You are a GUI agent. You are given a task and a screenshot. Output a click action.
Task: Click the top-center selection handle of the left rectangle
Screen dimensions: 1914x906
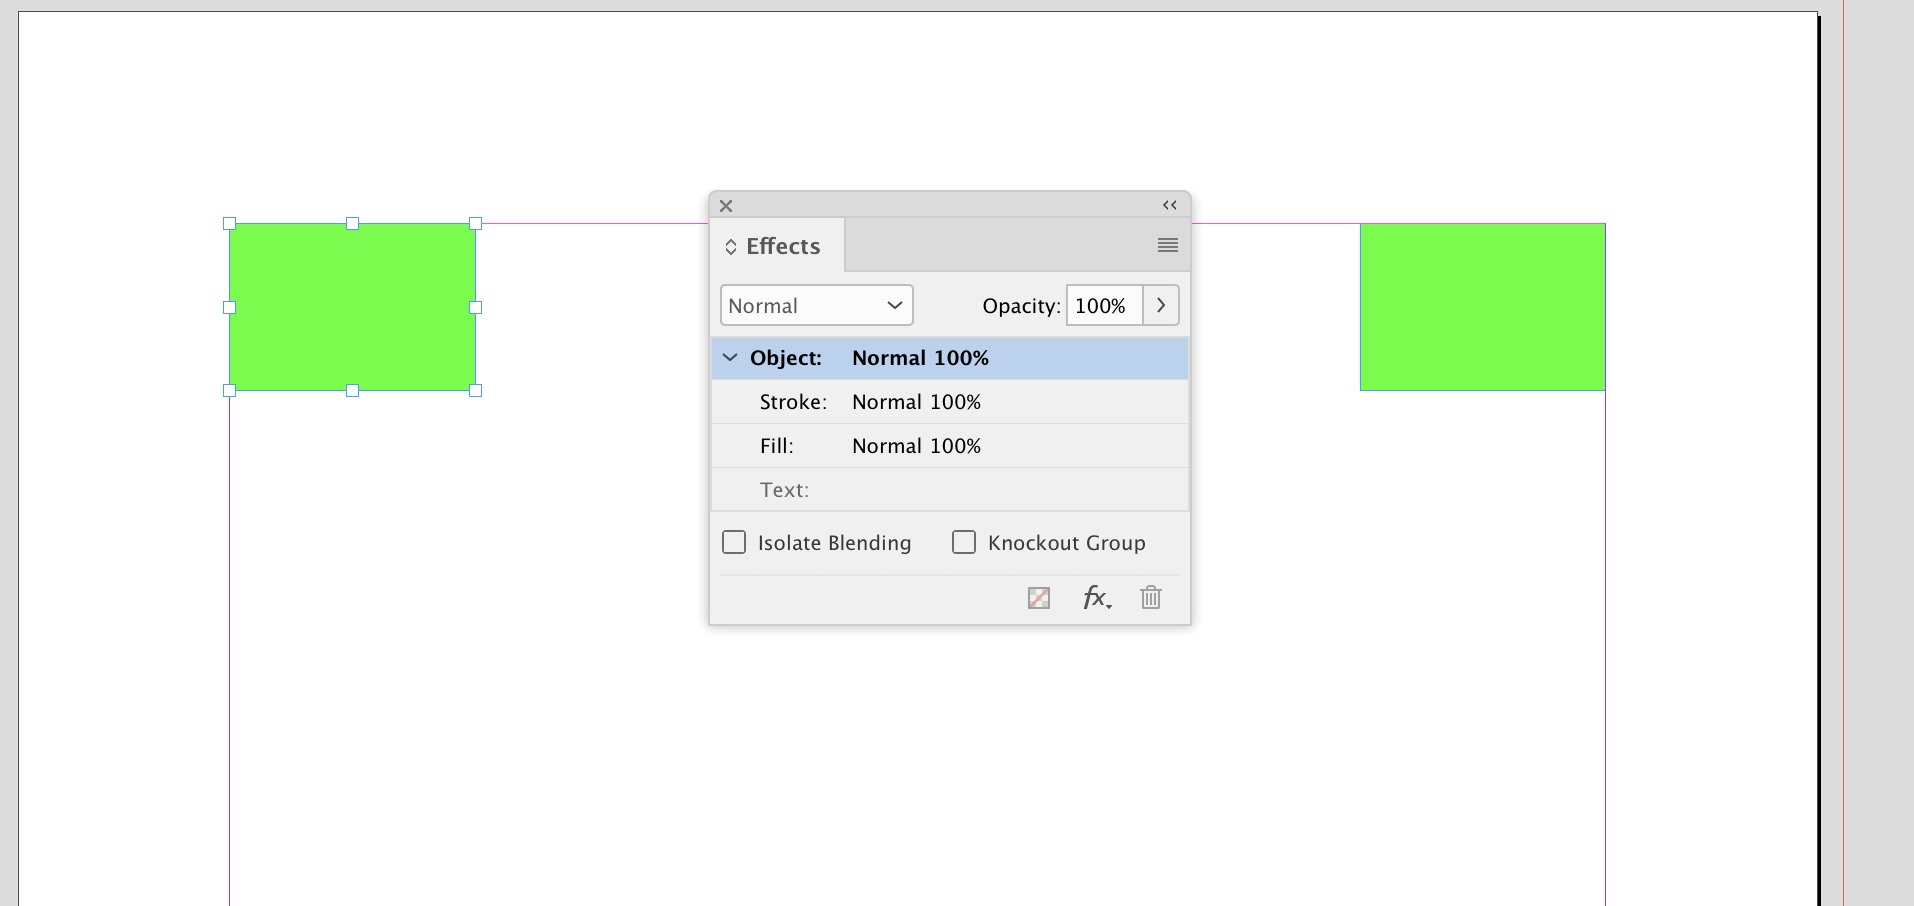(352, 224)
